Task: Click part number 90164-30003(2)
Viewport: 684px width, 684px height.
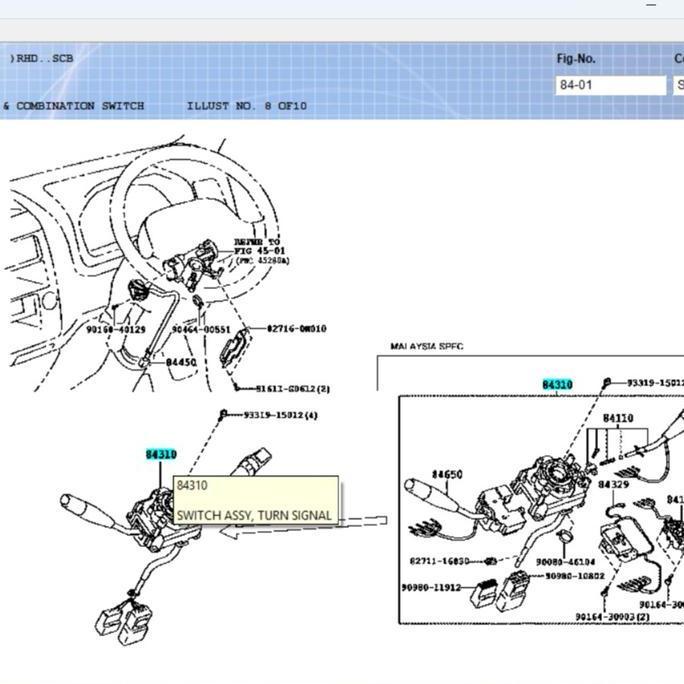Action: tap(612, 617)
